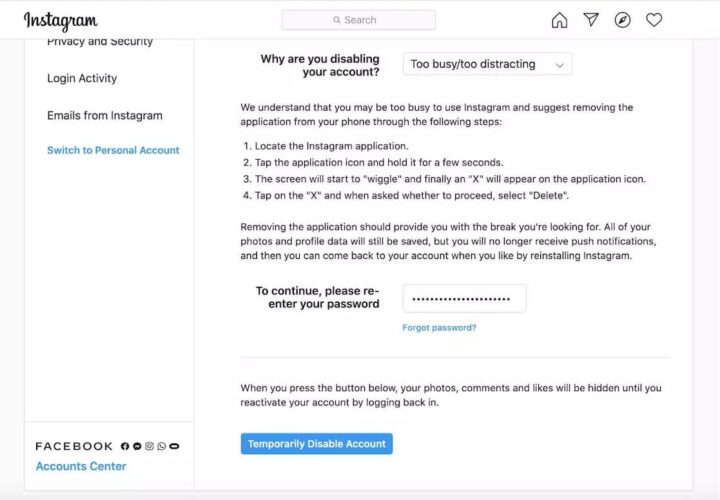720x500 pixels.
Task: Click the WhatsApp icon in the footer
Action: 161,446
